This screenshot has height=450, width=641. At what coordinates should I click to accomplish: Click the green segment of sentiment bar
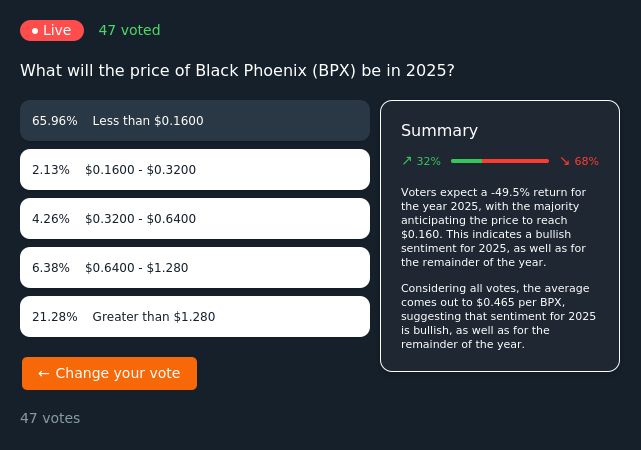click(466, 161)
